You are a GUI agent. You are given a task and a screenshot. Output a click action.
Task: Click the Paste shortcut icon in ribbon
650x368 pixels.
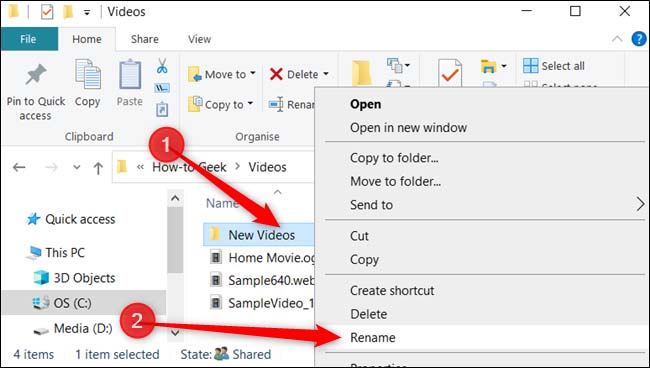(162, 109)
